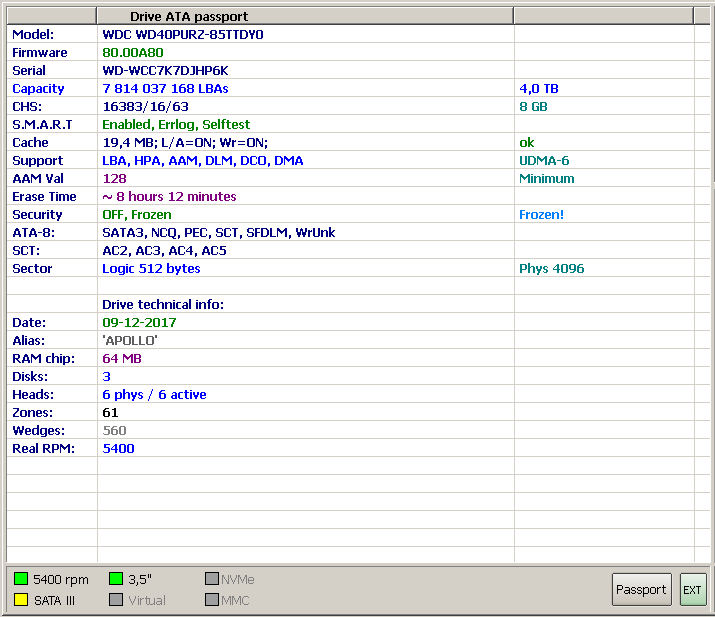This screenshot has height=617, width=715.
Task: Click the yellow SATA III indicator
Action: click(x=21, y=600)
